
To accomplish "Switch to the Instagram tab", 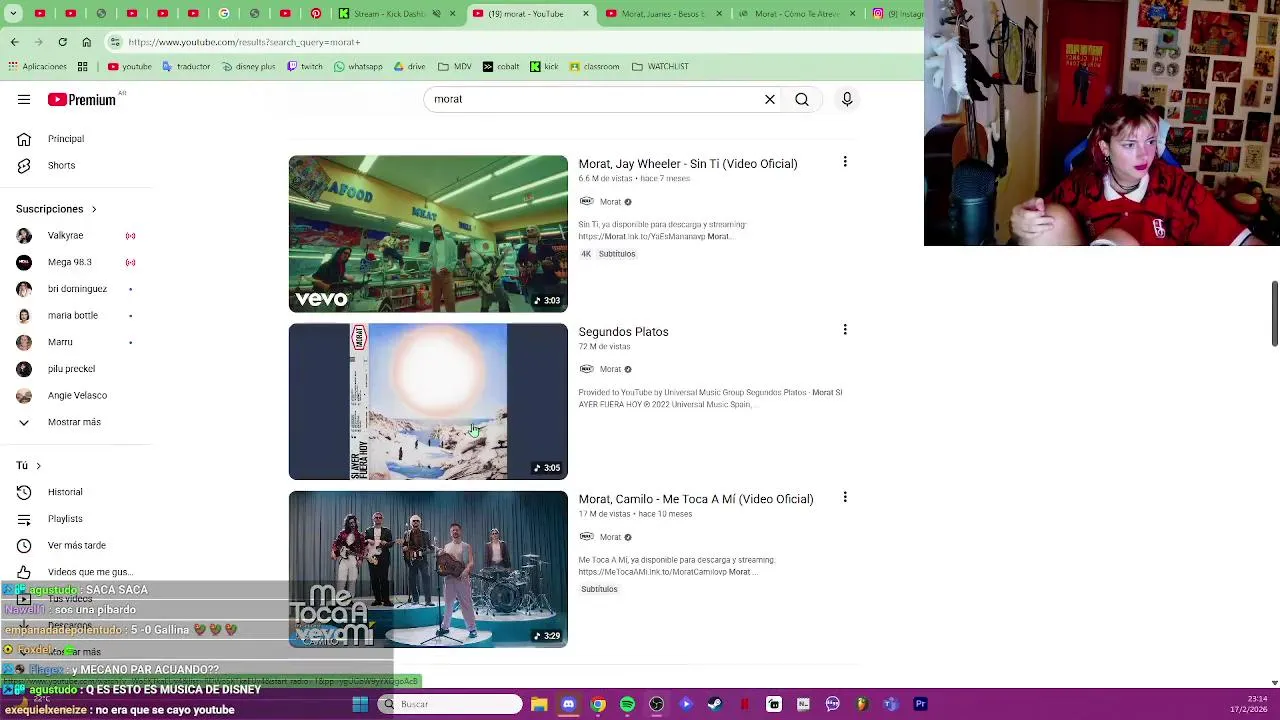I will (895, 13).
